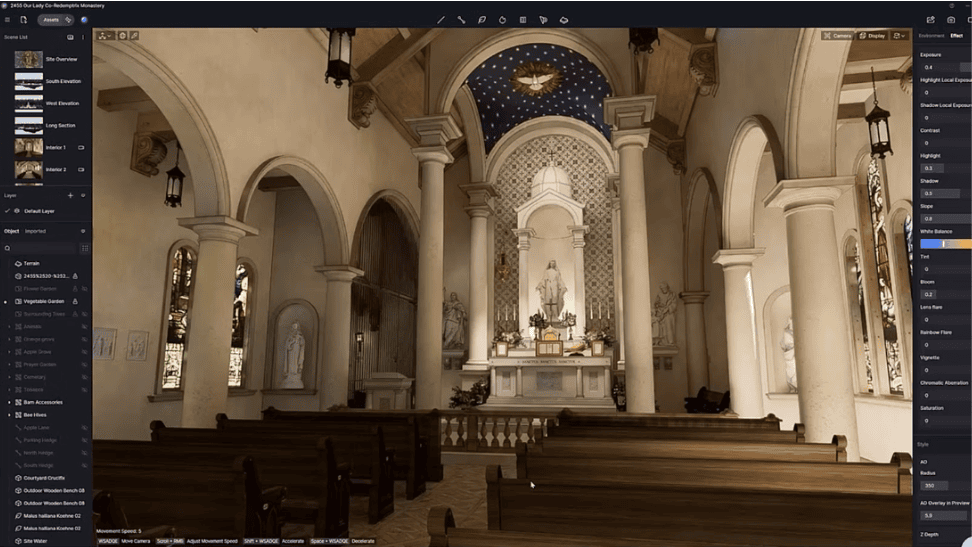This screenshot has height=547, width=972.
Task: Add a new layer with the plus icon
Action: [x=70, y=196]
